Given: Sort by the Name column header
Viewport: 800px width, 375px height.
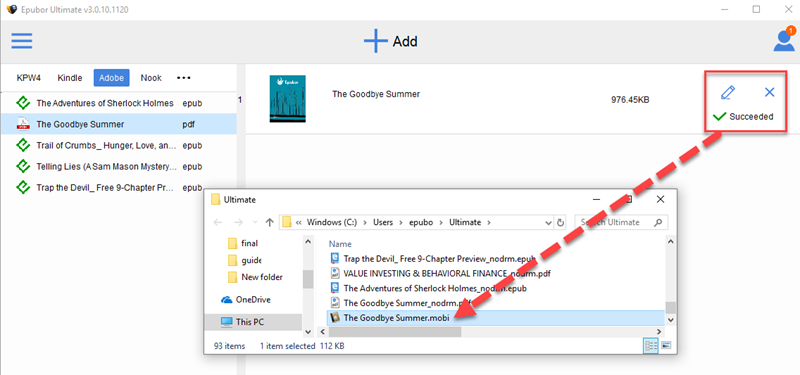Looking at the screenshot, I should click(340, 244).
